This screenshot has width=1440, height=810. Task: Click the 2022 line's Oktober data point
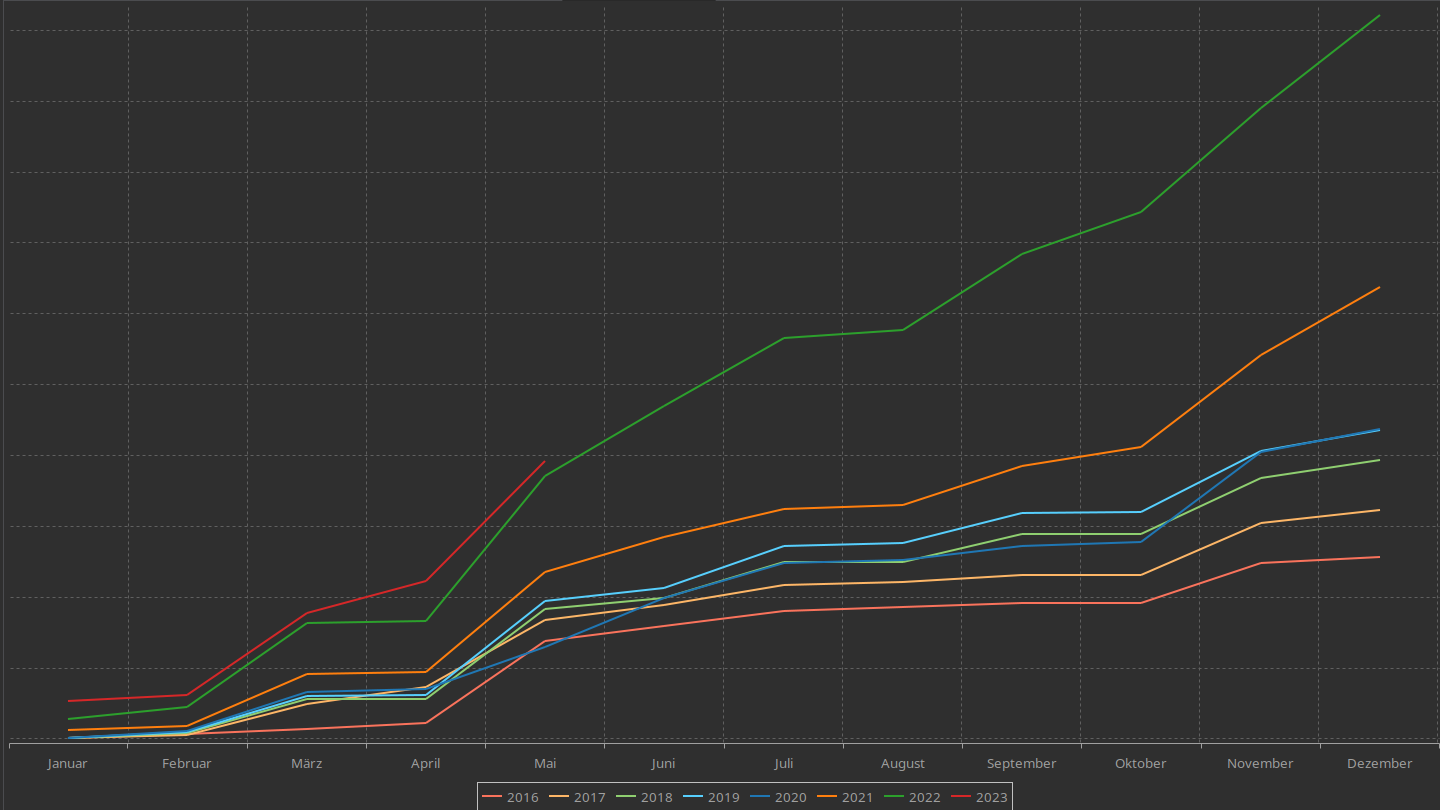tap(1141, 212)
